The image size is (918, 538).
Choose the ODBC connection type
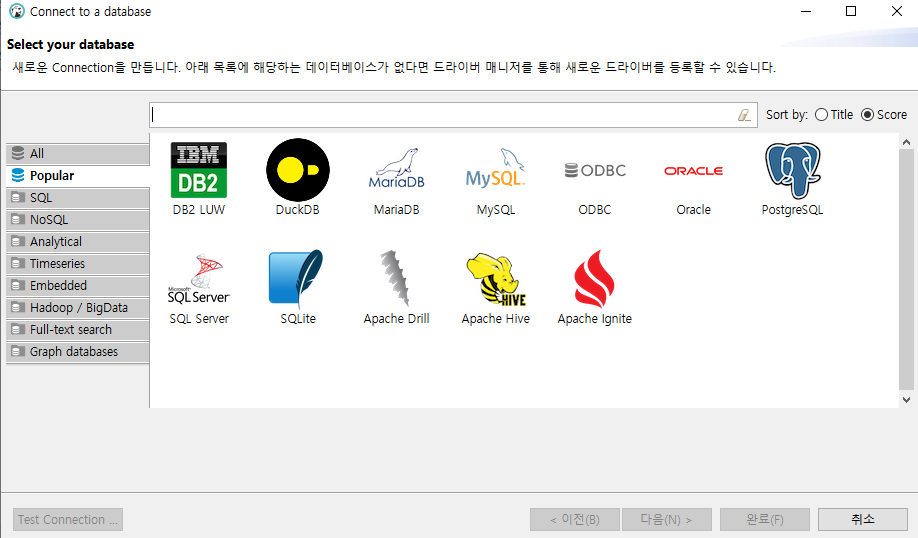tap(594, 170)
